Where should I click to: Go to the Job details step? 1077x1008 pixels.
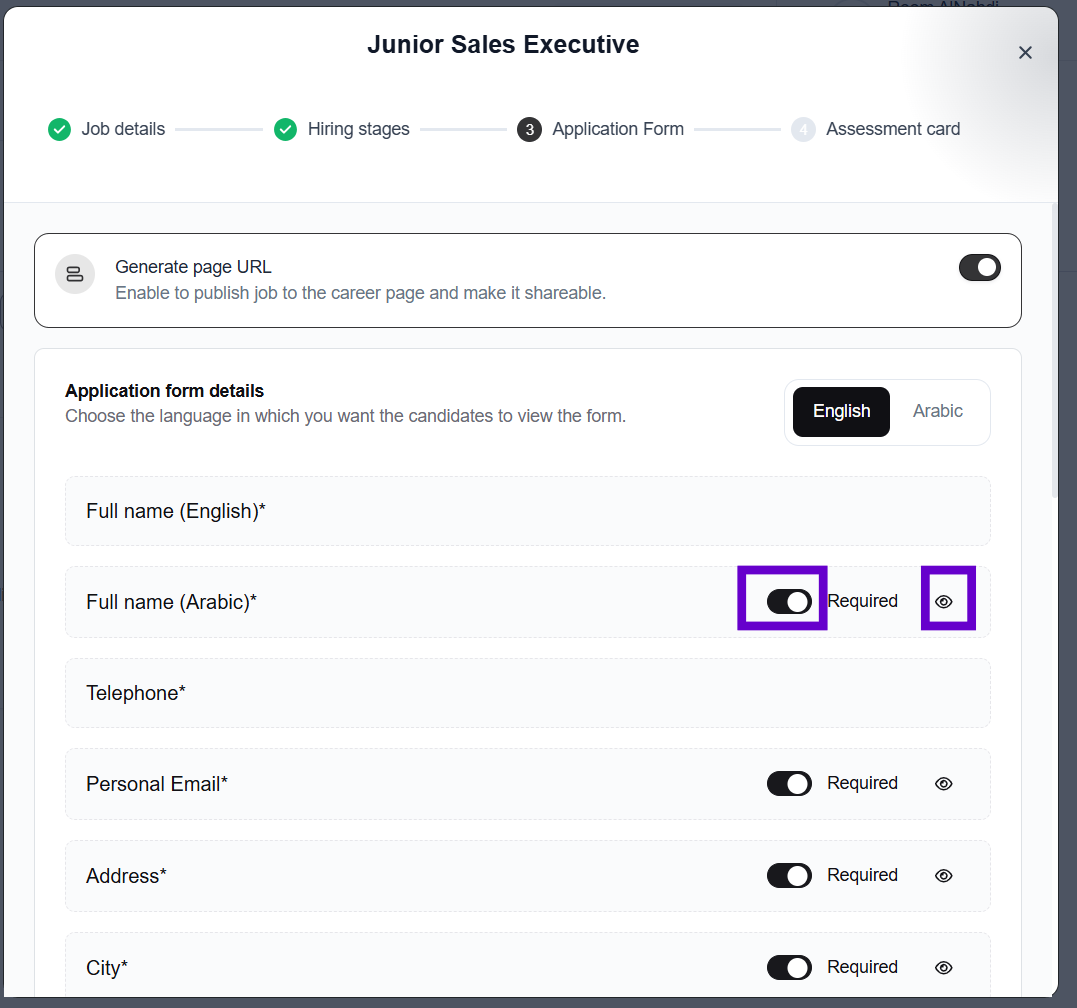[123, 129]
